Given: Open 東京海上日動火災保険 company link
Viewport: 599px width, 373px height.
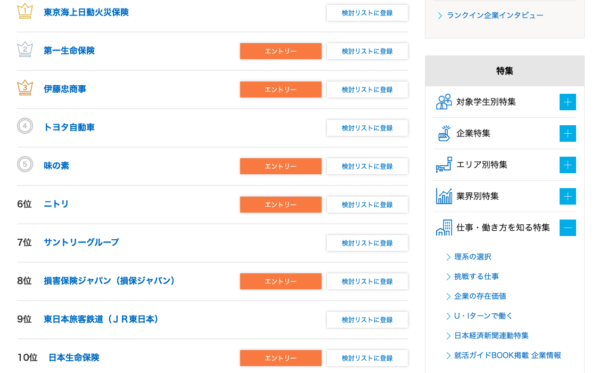Looking at the screenshot, I should (x=86, y=12).
